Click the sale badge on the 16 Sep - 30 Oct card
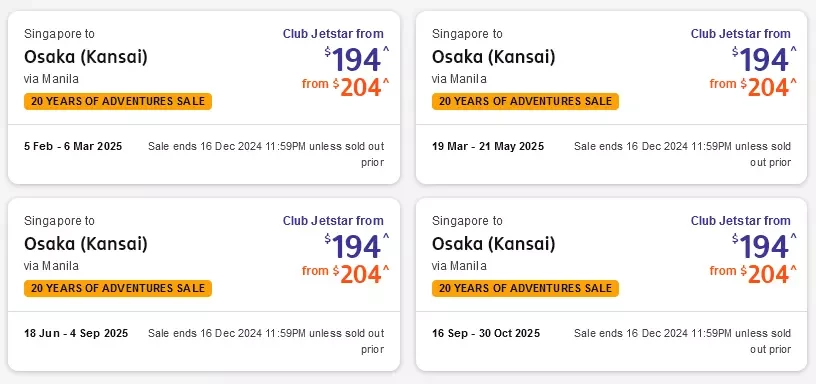Image resolution: width=816 pixels, height=384 pixels. click(x=525, y=288)
